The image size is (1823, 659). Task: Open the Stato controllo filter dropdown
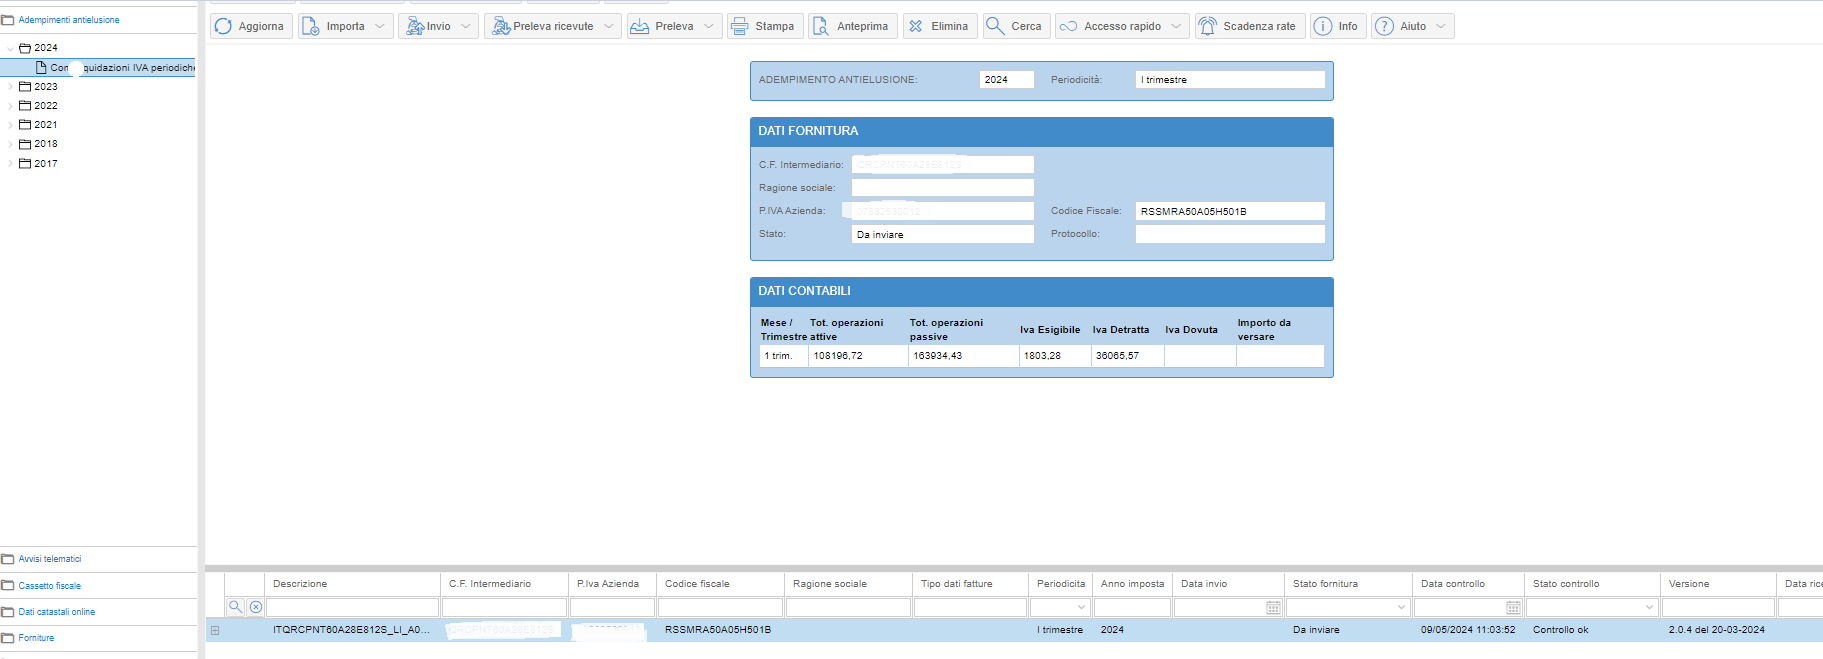[1649, 607]
